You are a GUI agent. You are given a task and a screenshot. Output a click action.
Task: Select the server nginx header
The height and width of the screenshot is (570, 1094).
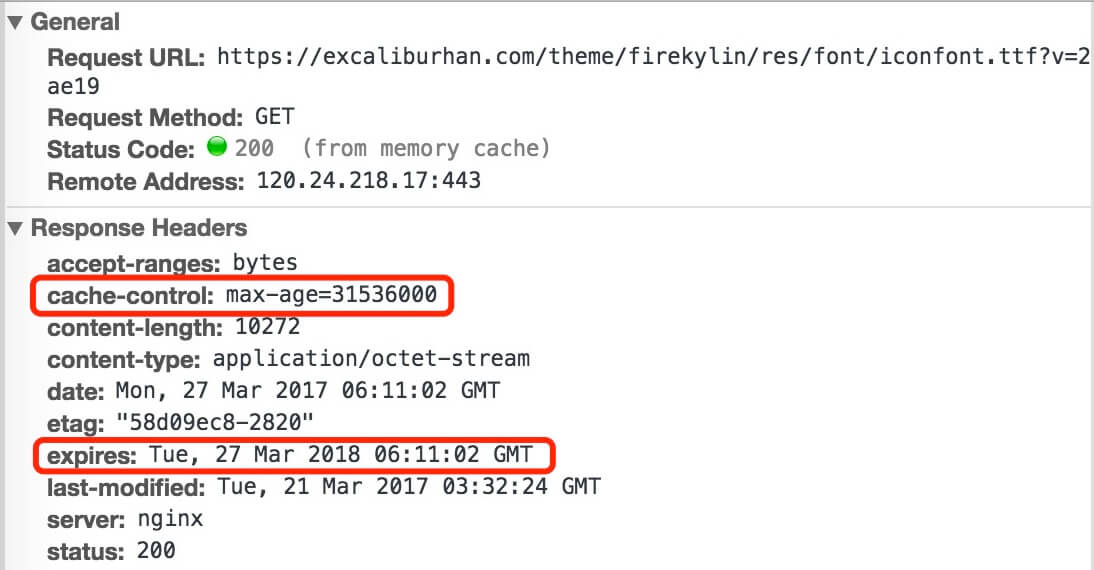coord(125,519)
